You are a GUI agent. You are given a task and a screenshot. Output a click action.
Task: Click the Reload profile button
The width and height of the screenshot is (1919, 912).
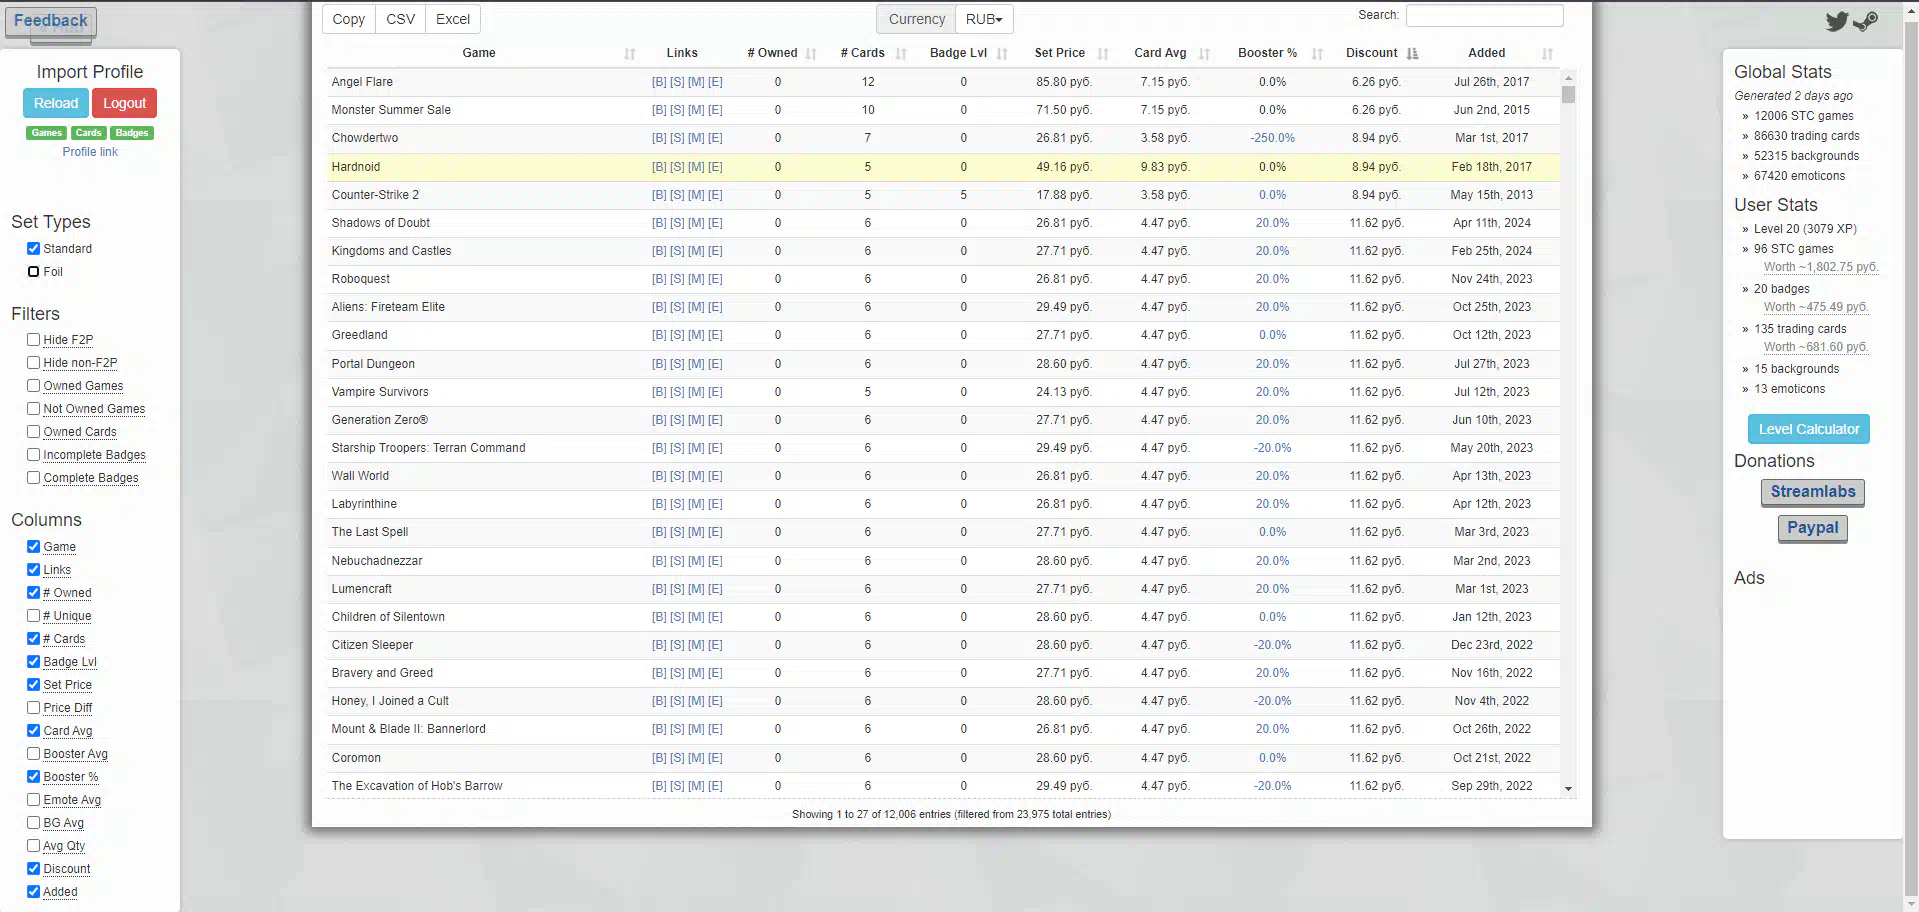pos(56,103)
